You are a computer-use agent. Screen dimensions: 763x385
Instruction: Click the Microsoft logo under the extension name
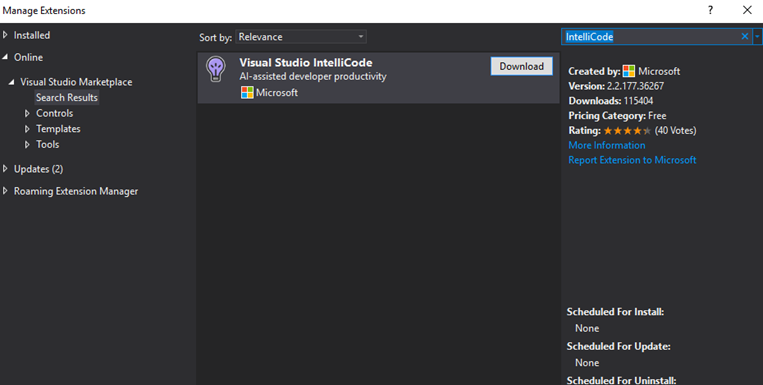tap(247, 92)
